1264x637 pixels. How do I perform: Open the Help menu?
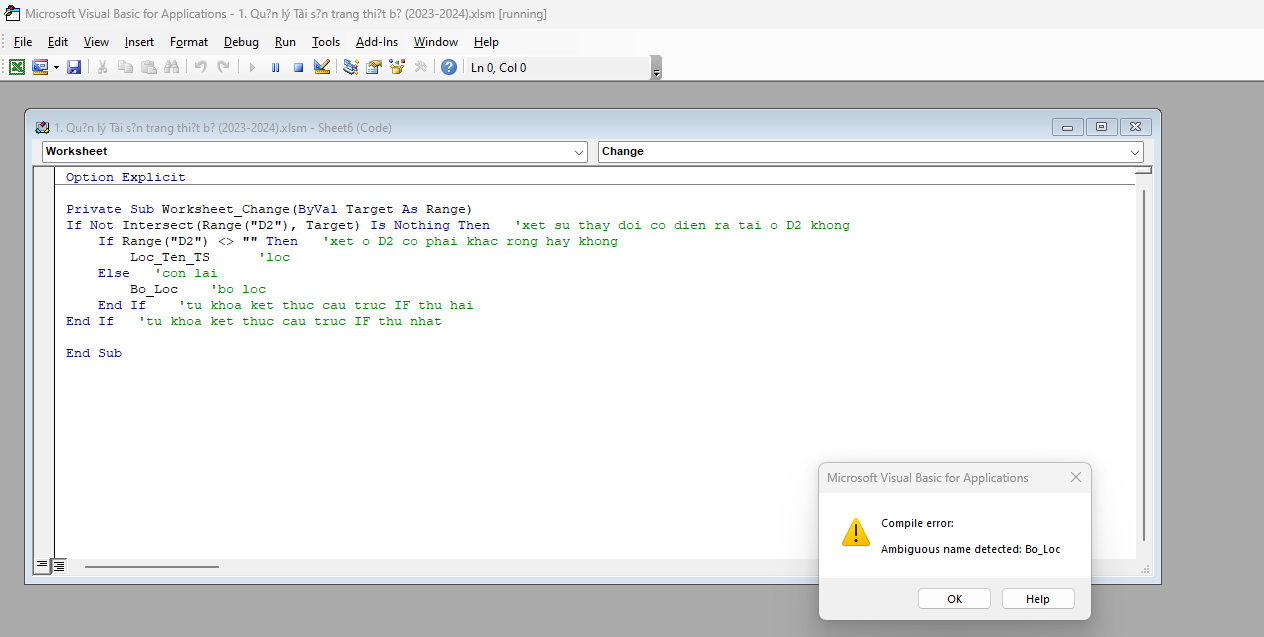click(486, 42)
